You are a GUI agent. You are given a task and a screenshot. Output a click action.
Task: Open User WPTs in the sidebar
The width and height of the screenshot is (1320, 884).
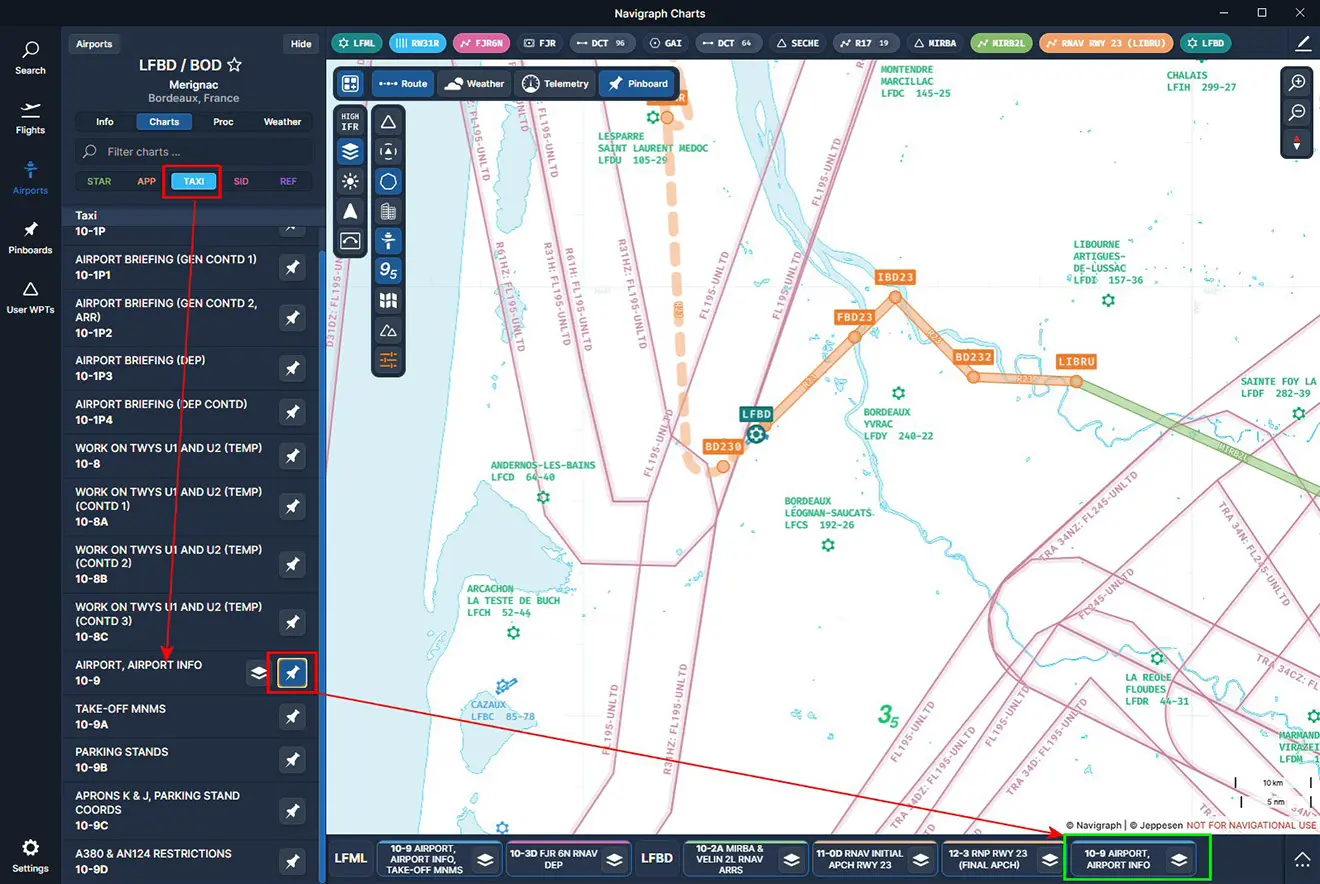pos(30,298)
